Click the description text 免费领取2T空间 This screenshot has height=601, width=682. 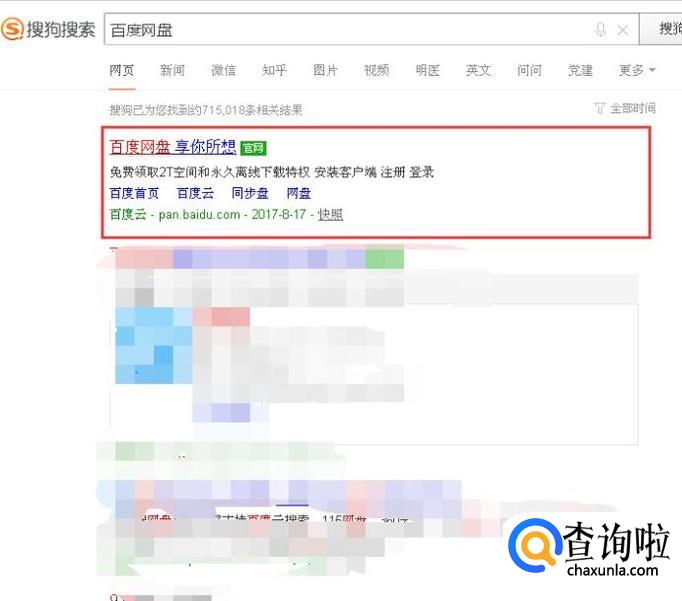point(153,172)
